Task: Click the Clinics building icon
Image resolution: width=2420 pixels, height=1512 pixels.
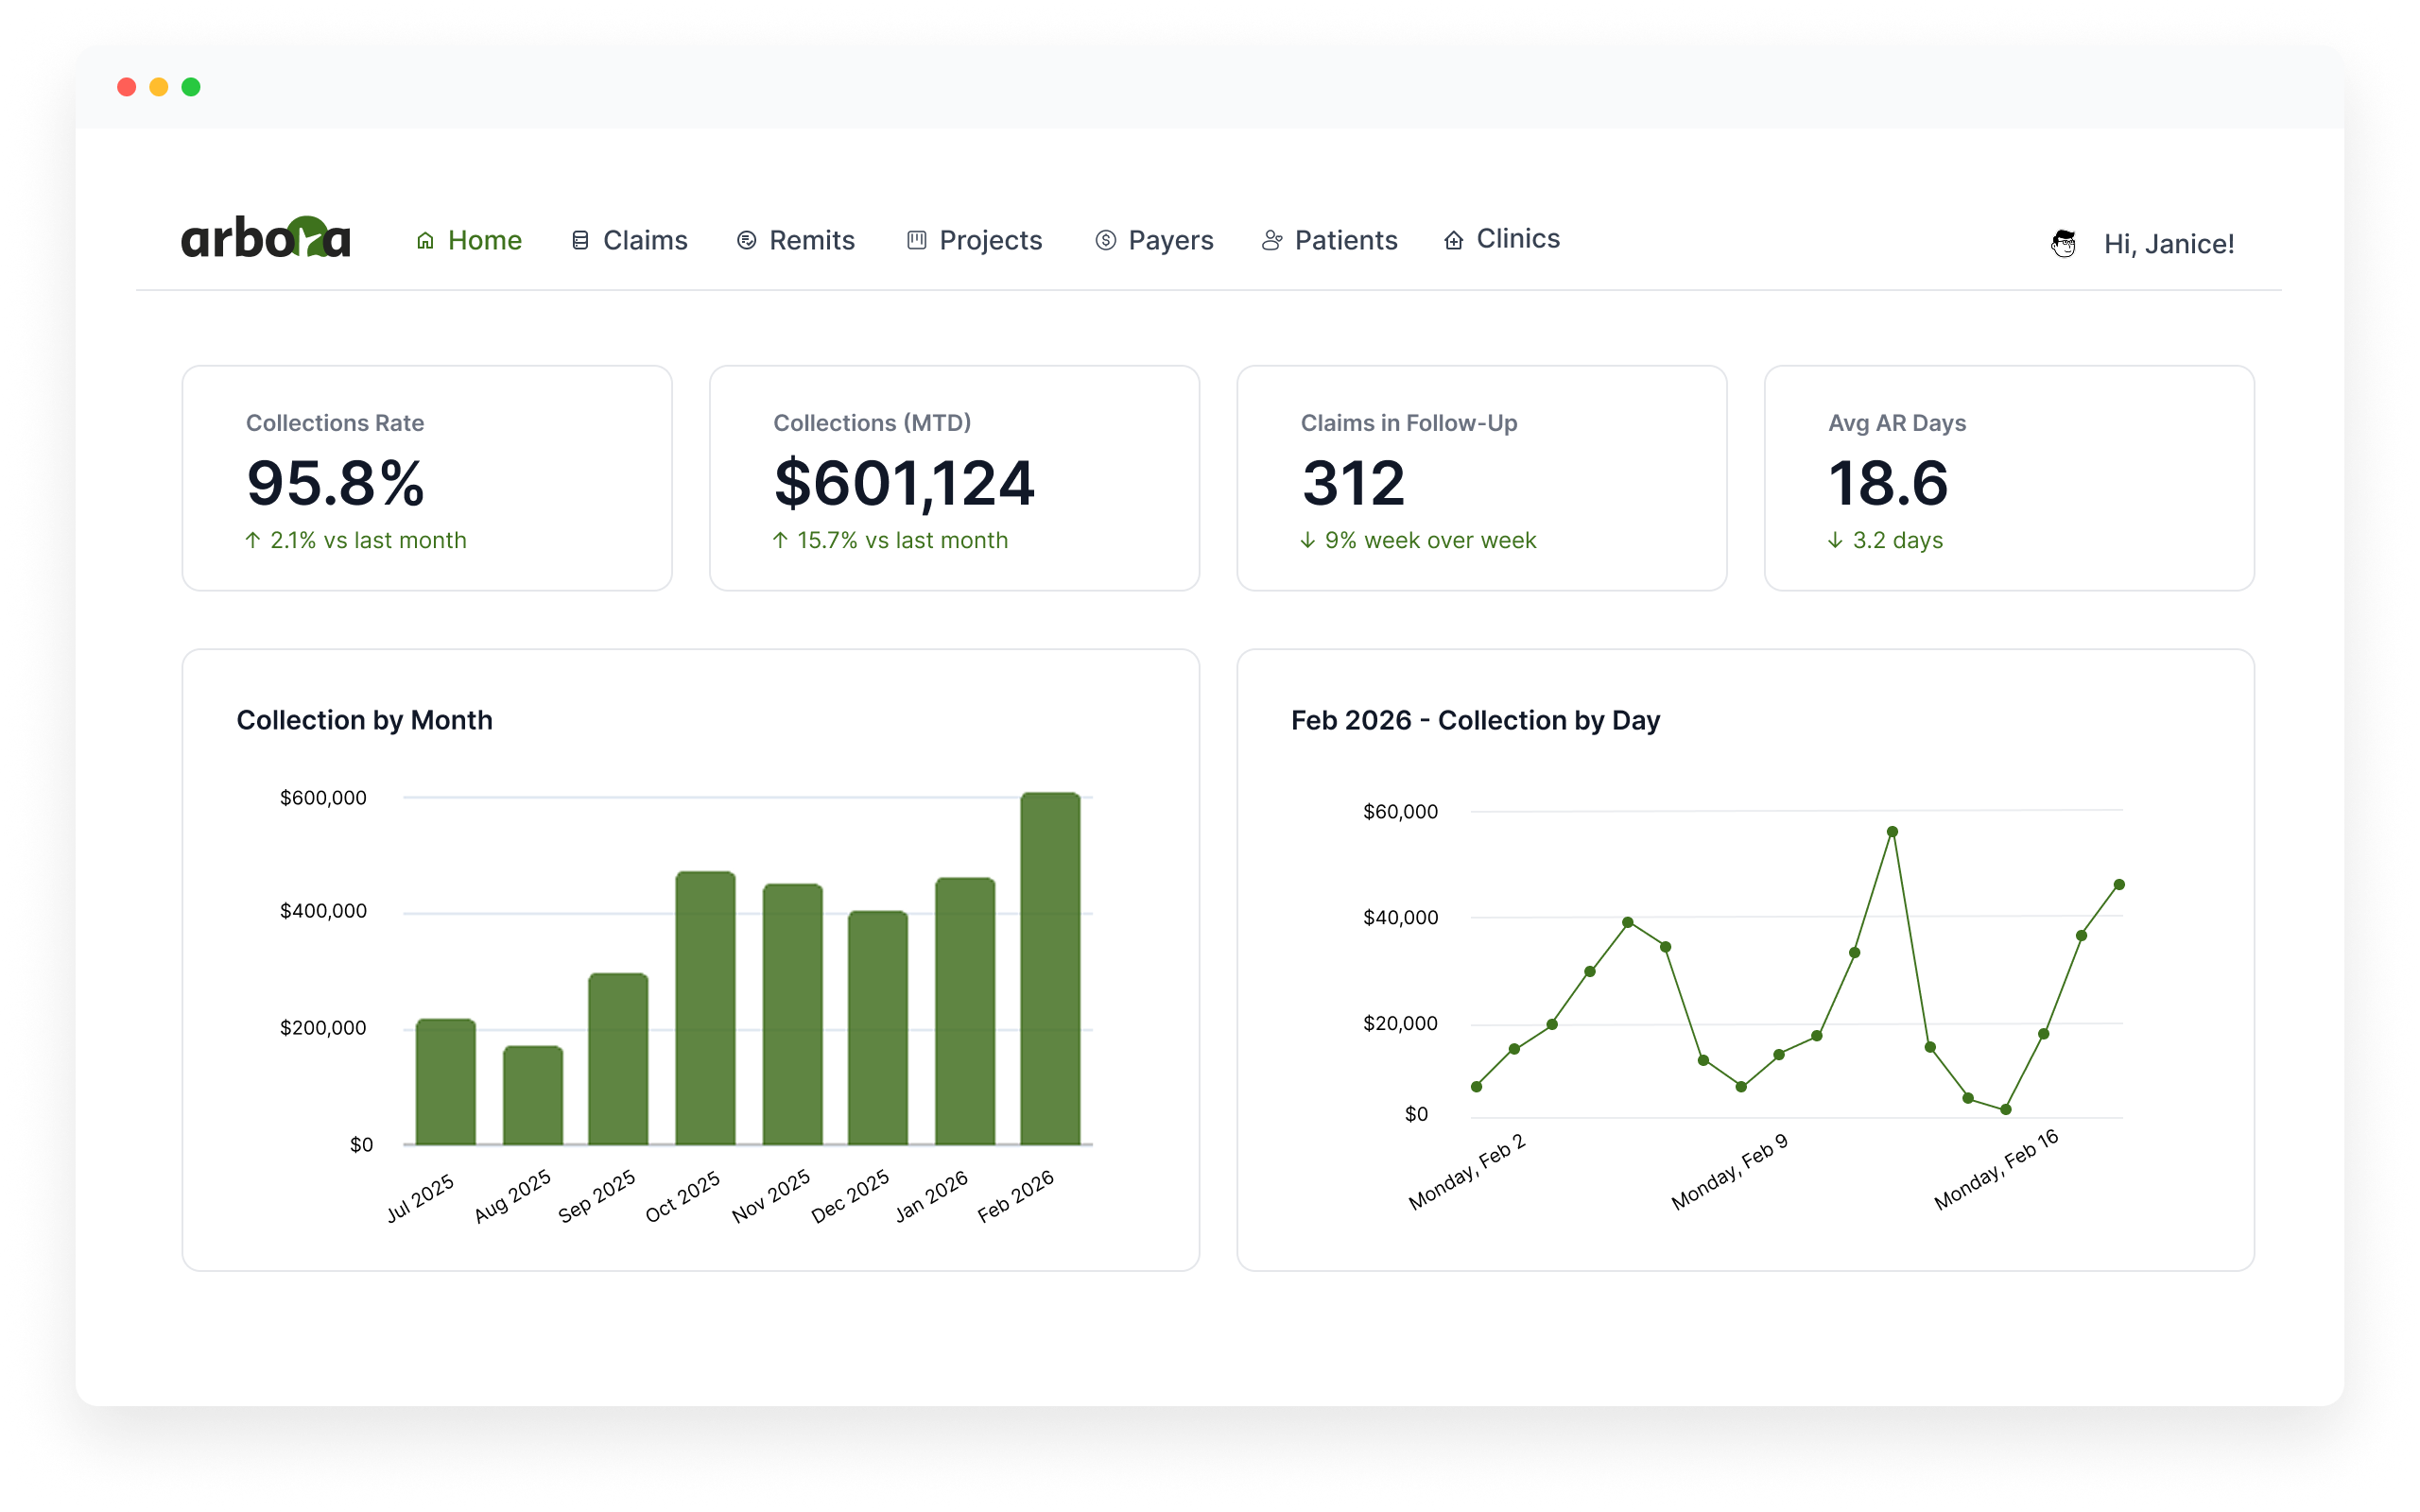Action: (x=1454, y=240)
